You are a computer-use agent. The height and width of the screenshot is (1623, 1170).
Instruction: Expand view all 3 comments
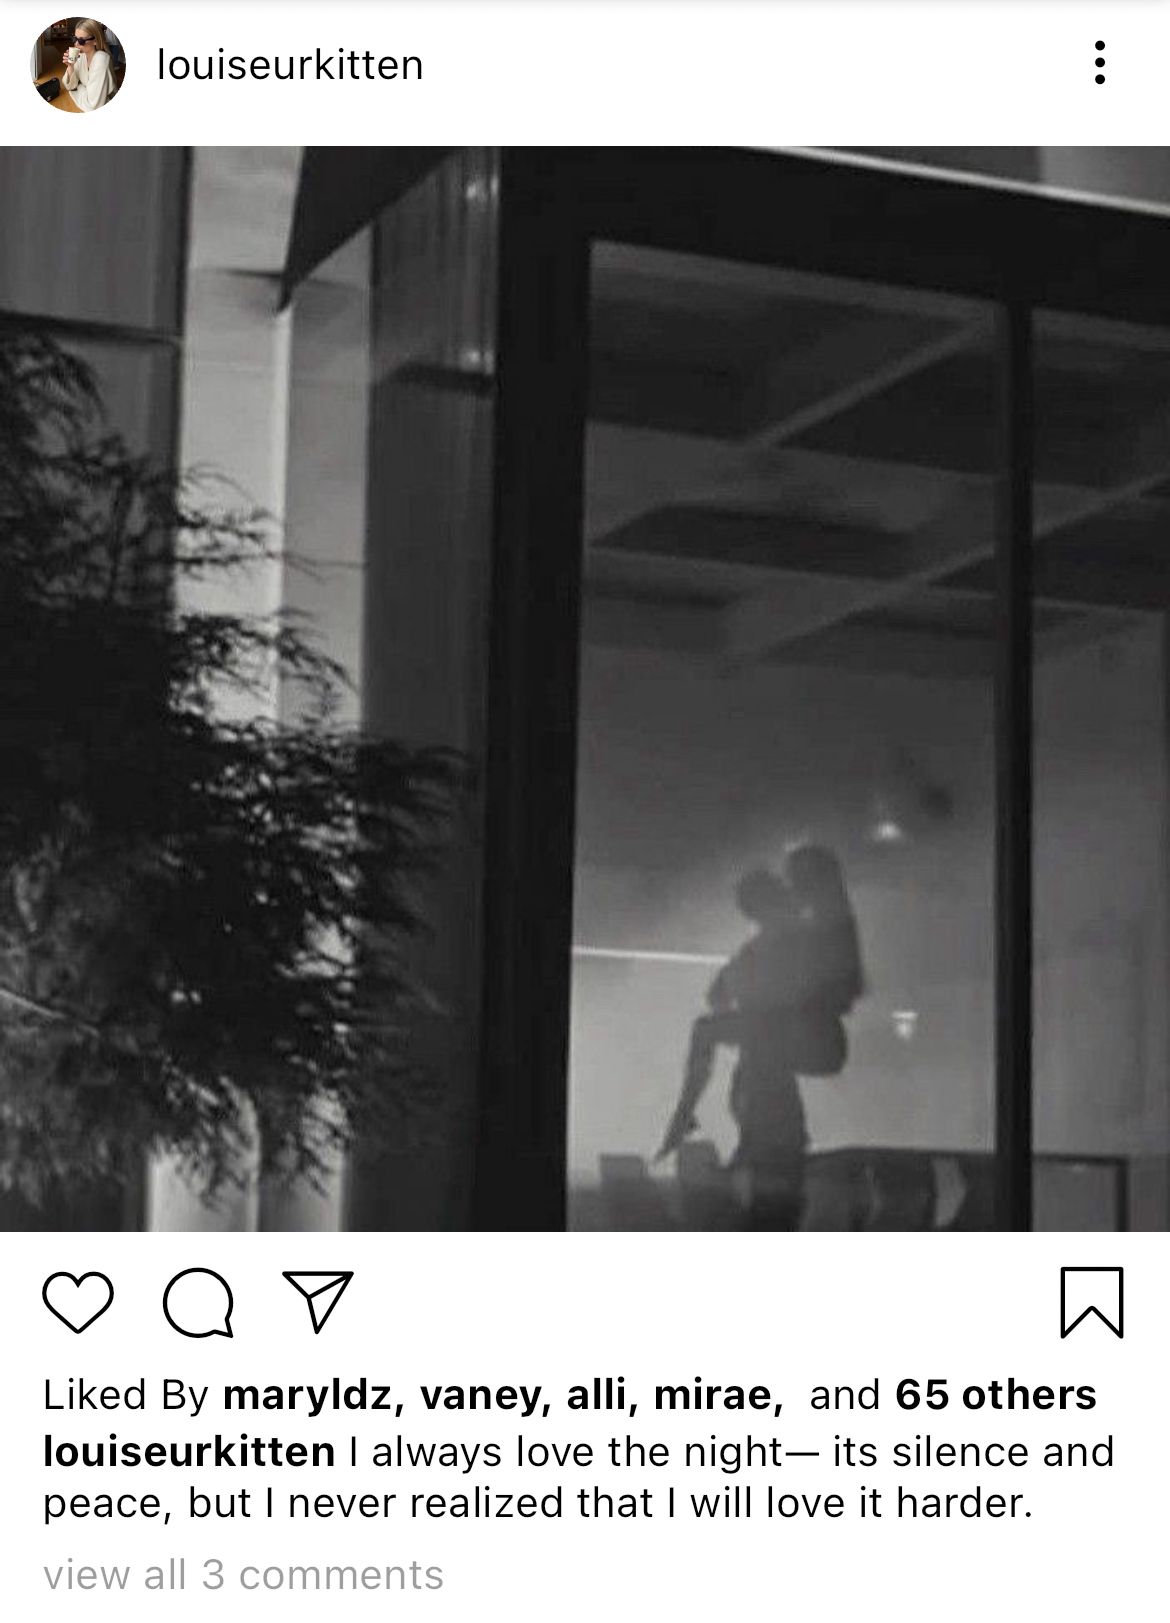point(243,1574)
